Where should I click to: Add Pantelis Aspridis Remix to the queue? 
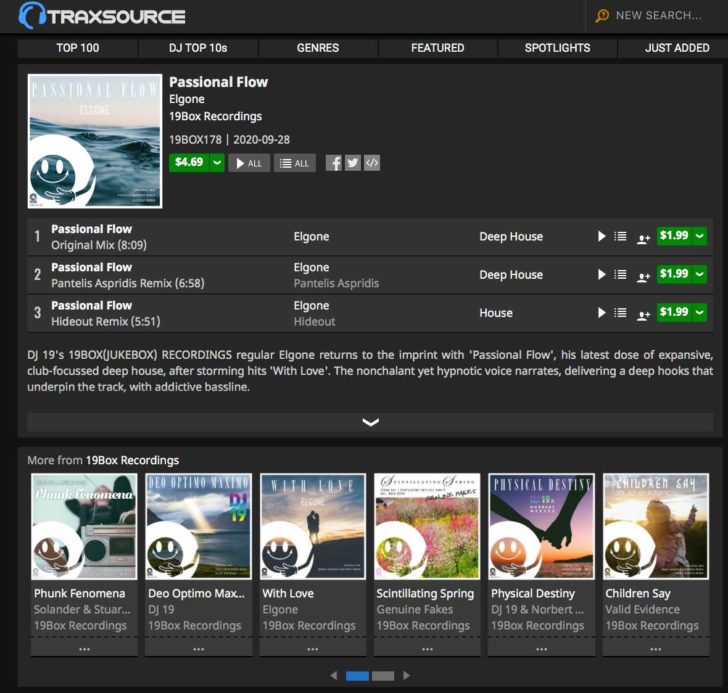(620, 274)
